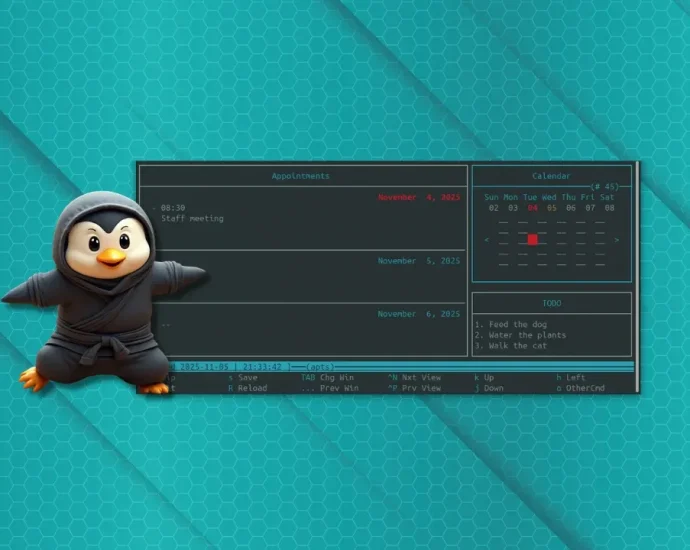Click the ^P Prv View command

point(414,388)
